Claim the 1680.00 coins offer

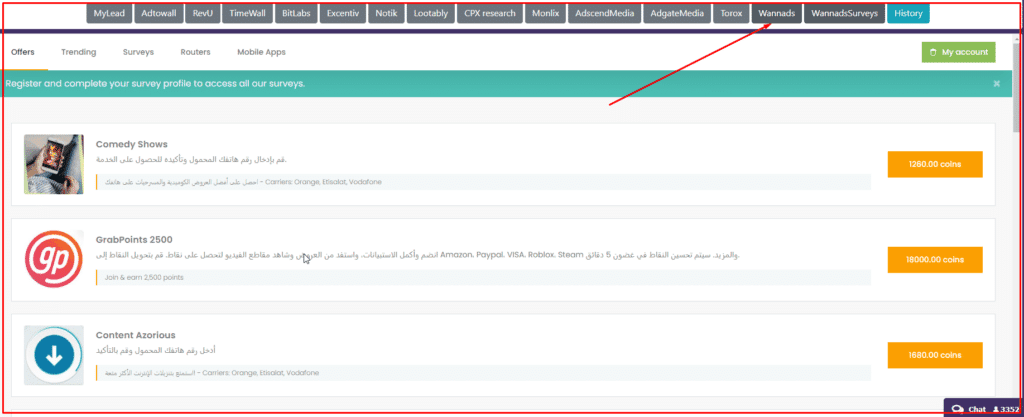935,355
